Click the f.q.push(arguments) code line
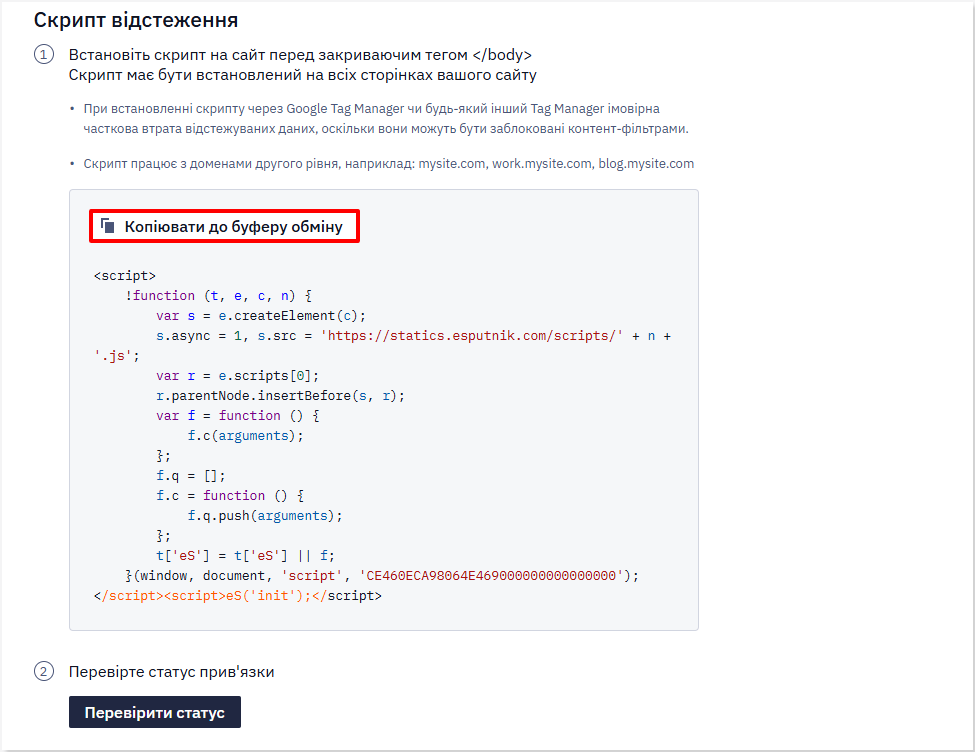 click(x=265, y=516)
